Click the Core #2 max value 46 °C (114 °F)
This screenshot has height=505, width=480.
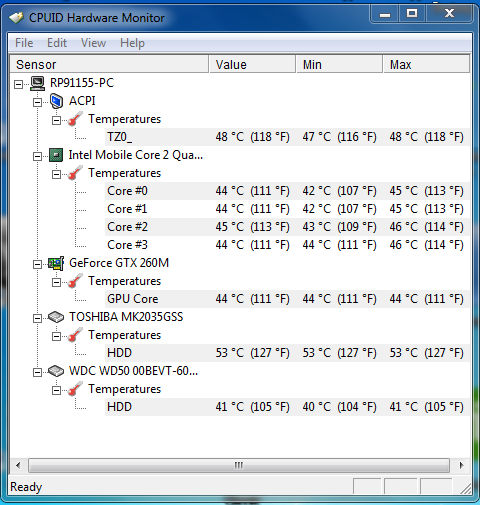point(427,227)
